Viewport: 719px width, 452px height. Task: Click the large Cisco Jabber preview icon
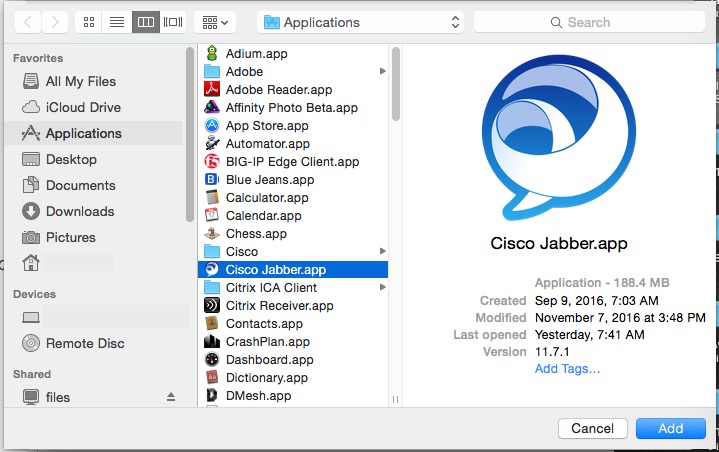559,137
